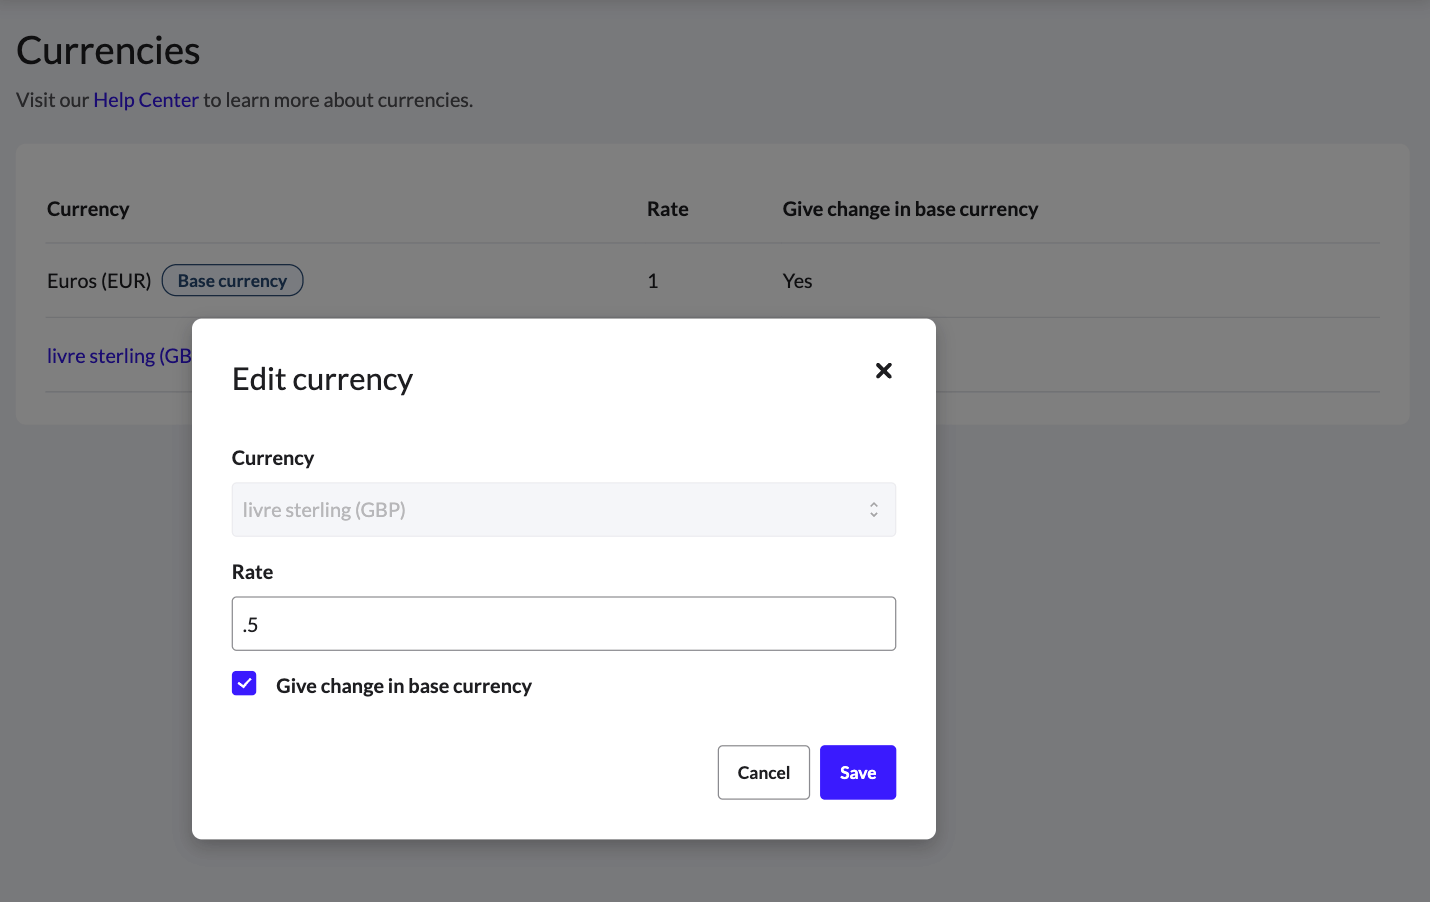The image size is (1430, 902).
Task: Click the Currency column header
Action: pos(88,209)
